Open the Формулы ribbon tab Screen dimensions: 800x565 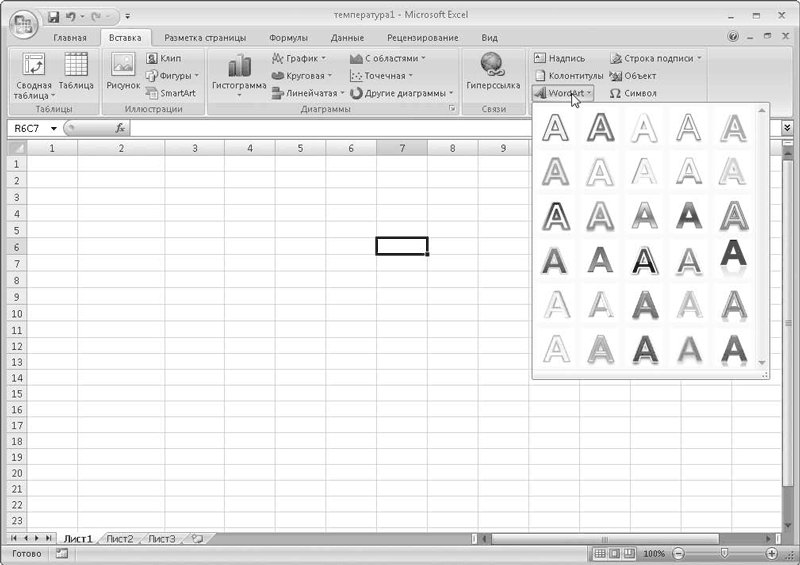288,38
